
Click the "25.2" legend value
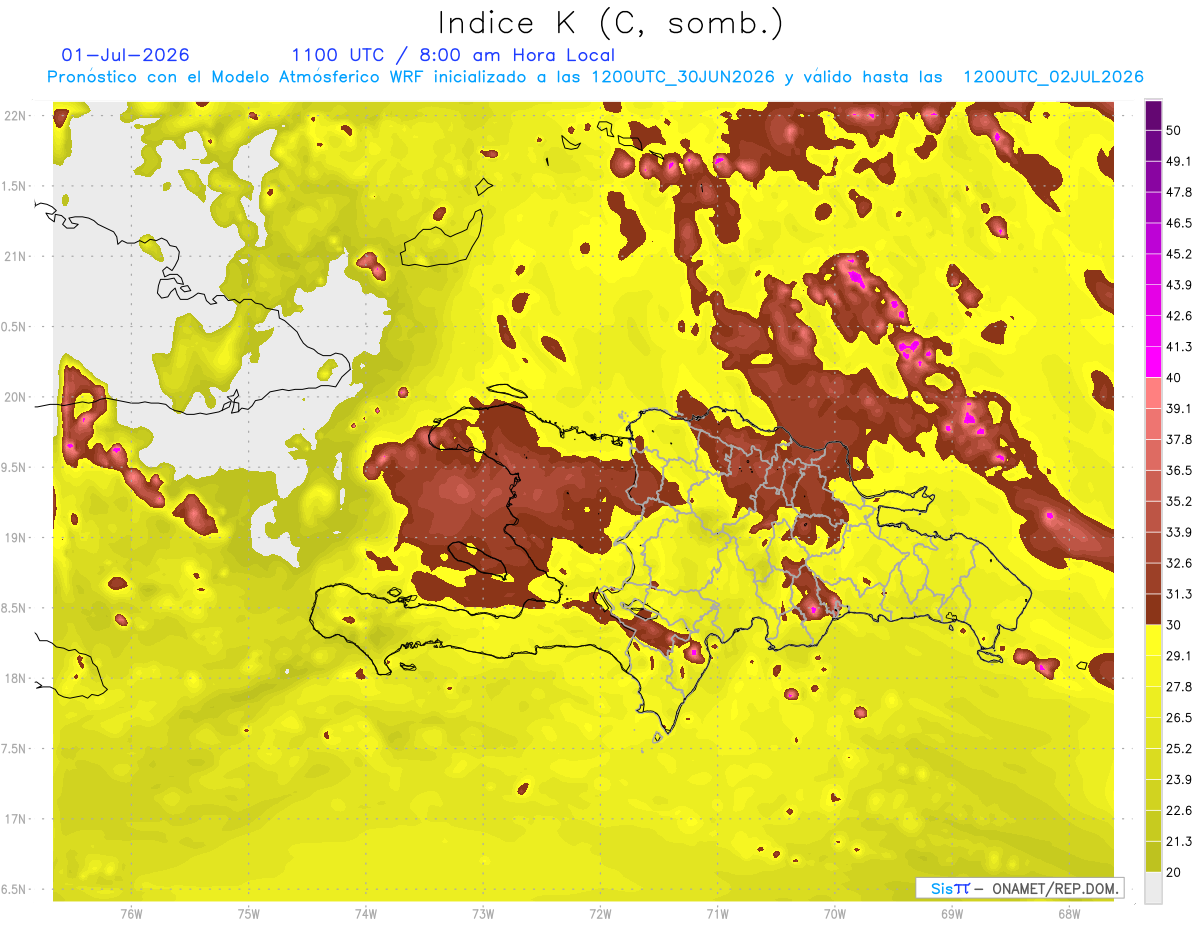pyautogui.click(x=1179, y=749)
